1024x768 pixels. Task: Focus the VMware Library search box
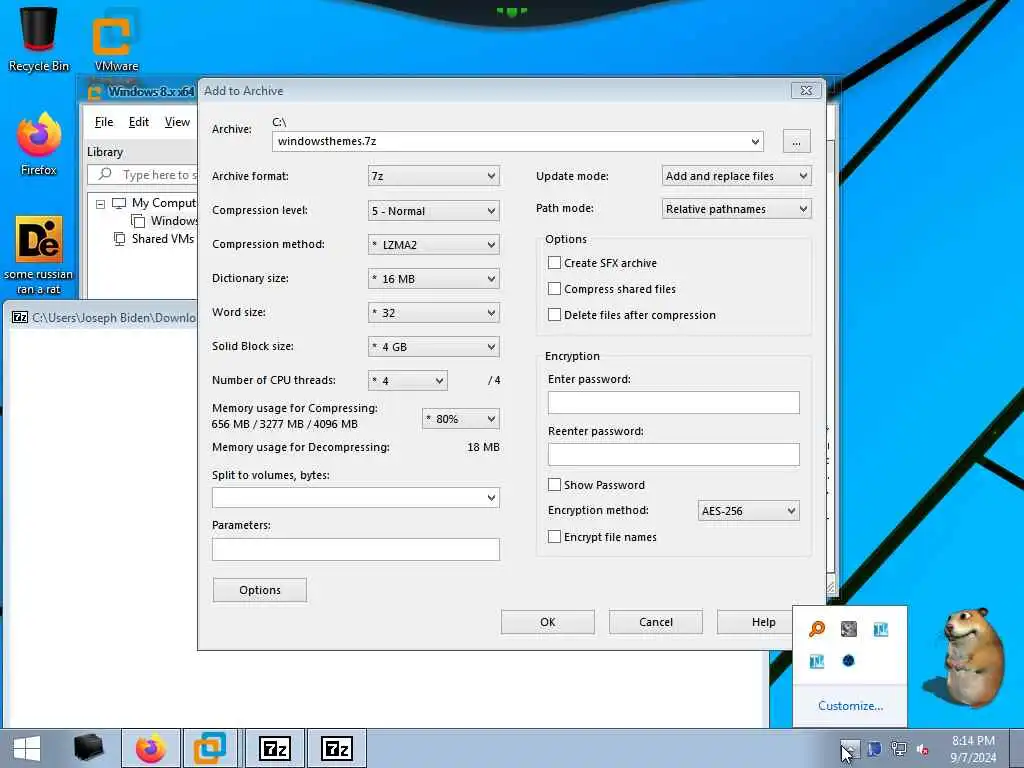click(142, 174)
